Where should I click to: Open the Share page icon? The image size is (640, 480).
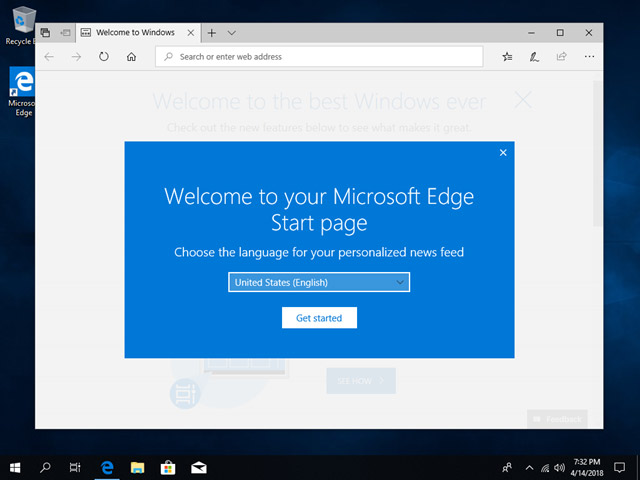pos(562,57)
